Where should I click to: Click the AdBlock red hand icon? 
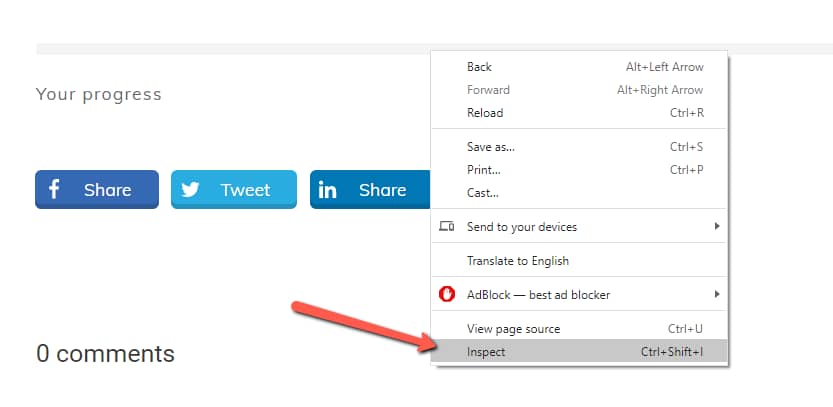pos(447,295)
